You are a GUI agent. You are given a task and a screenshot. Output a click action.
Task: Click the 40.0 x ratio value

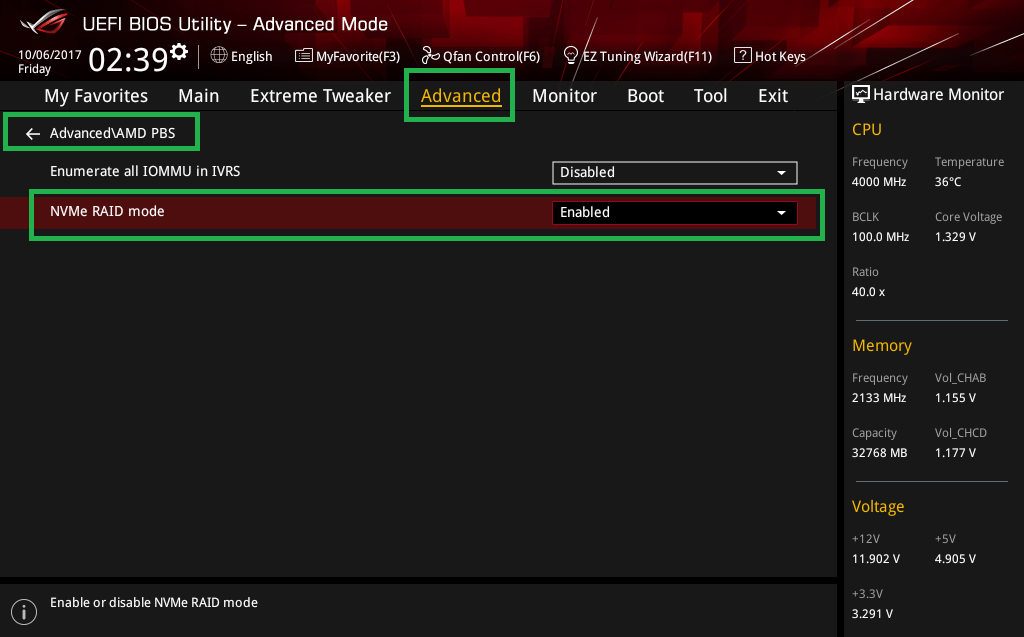868,292
